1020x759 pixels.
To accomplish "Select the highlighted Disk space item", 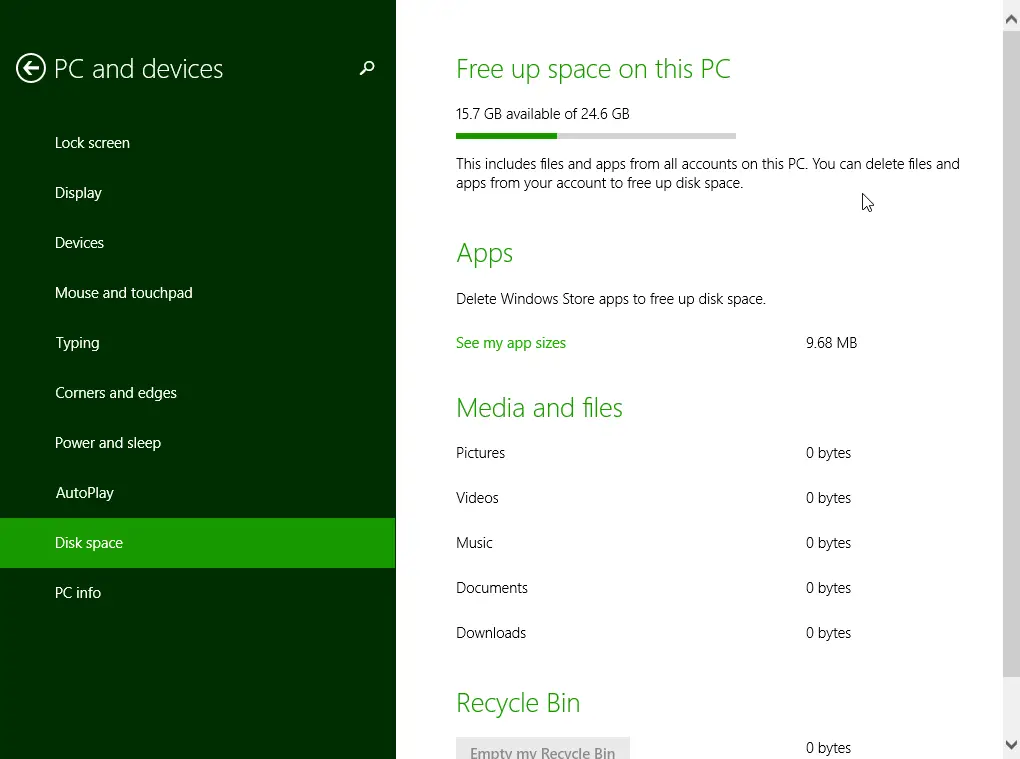I will [197, 543].
